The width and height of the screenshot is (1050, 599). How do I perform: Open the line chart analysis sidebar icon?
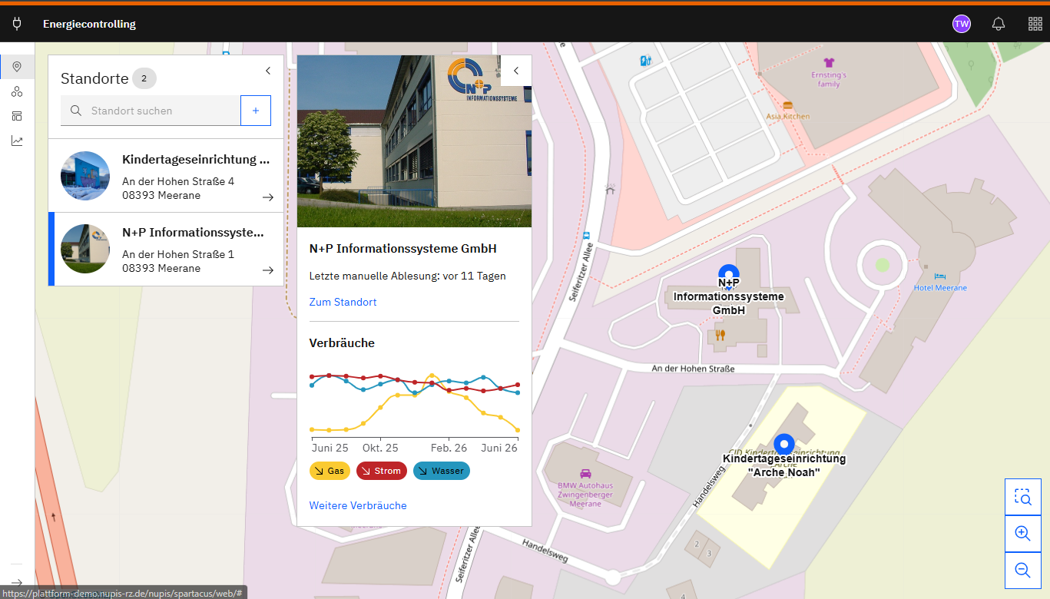(17, 141)
